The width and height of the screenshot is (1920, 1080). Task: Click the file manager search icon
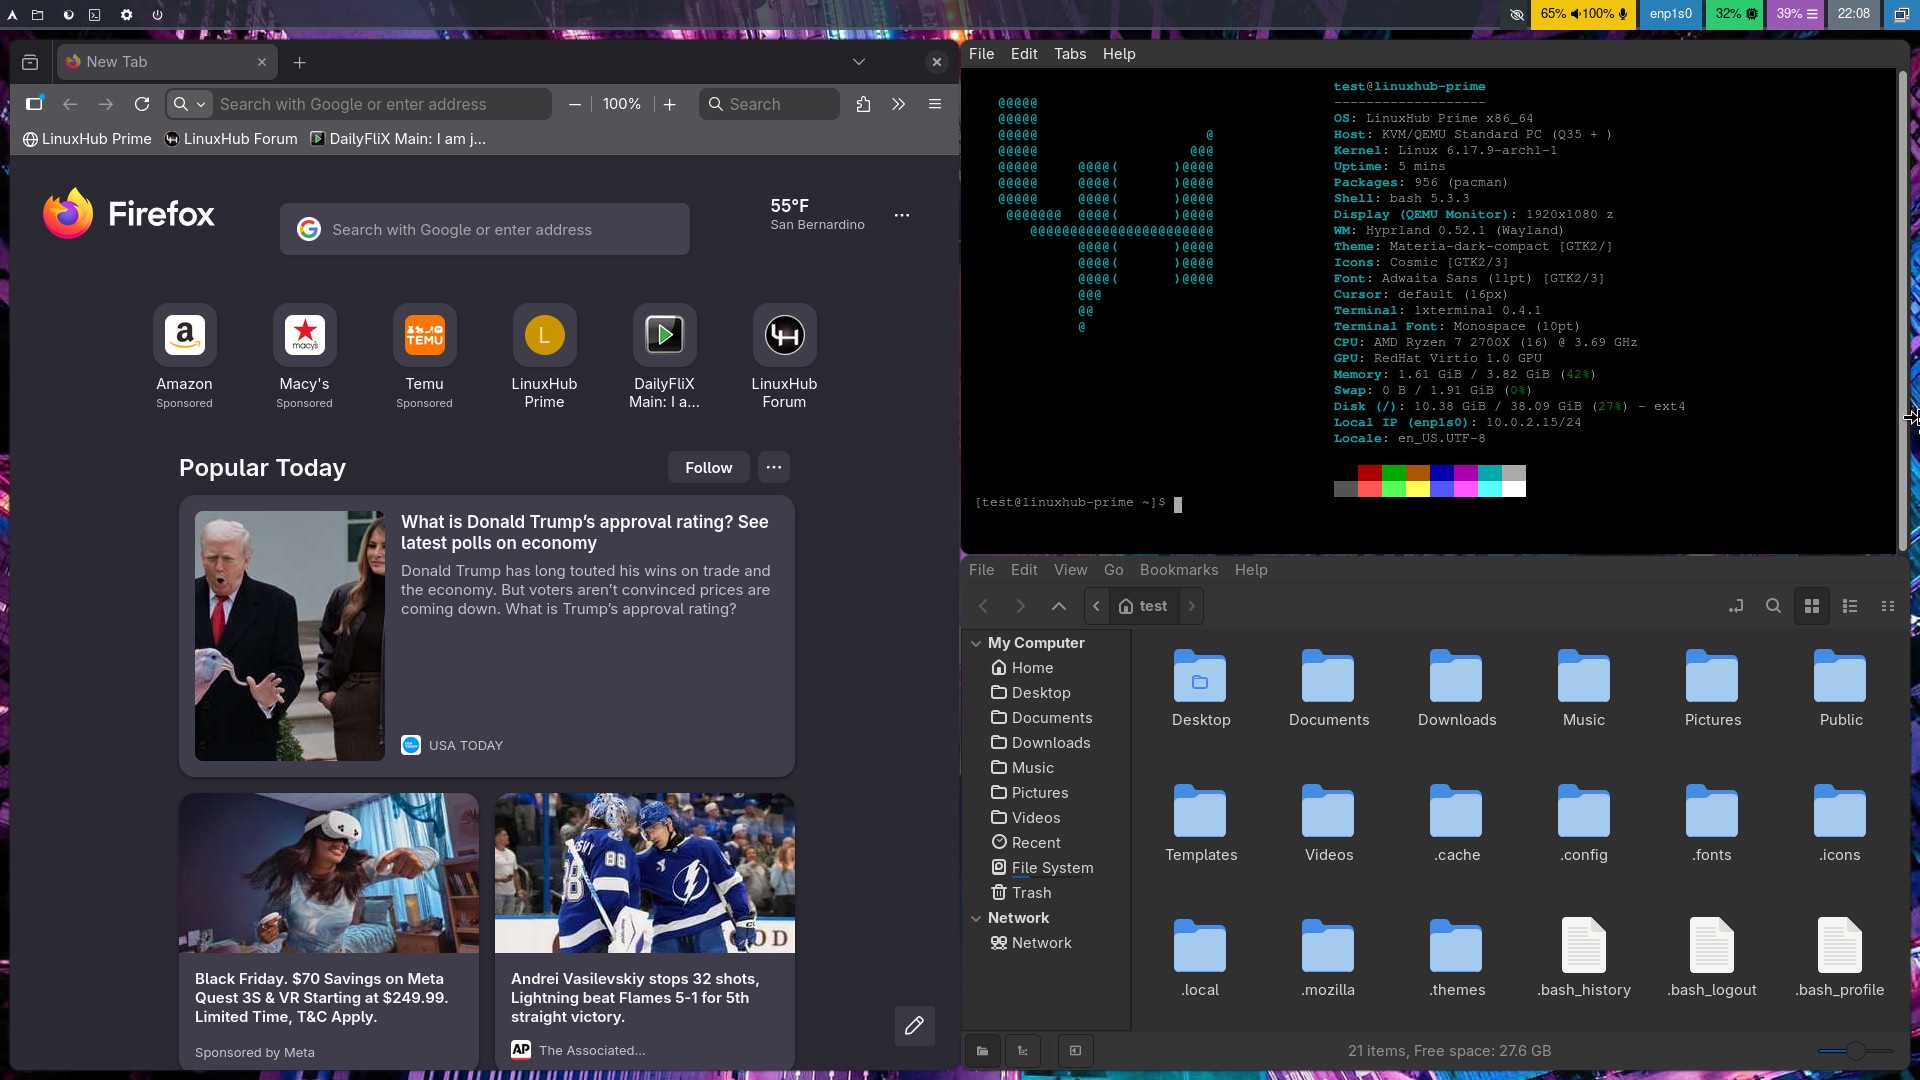point(1773,606)
